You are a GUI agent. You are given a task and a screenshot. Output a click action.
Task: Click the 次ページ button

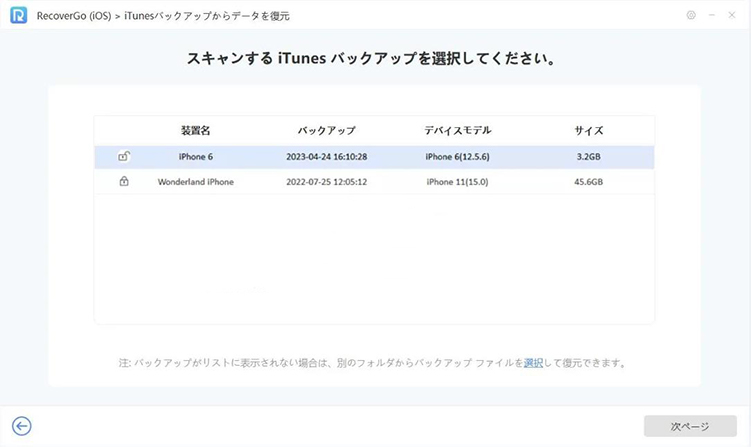pos(690,426)
